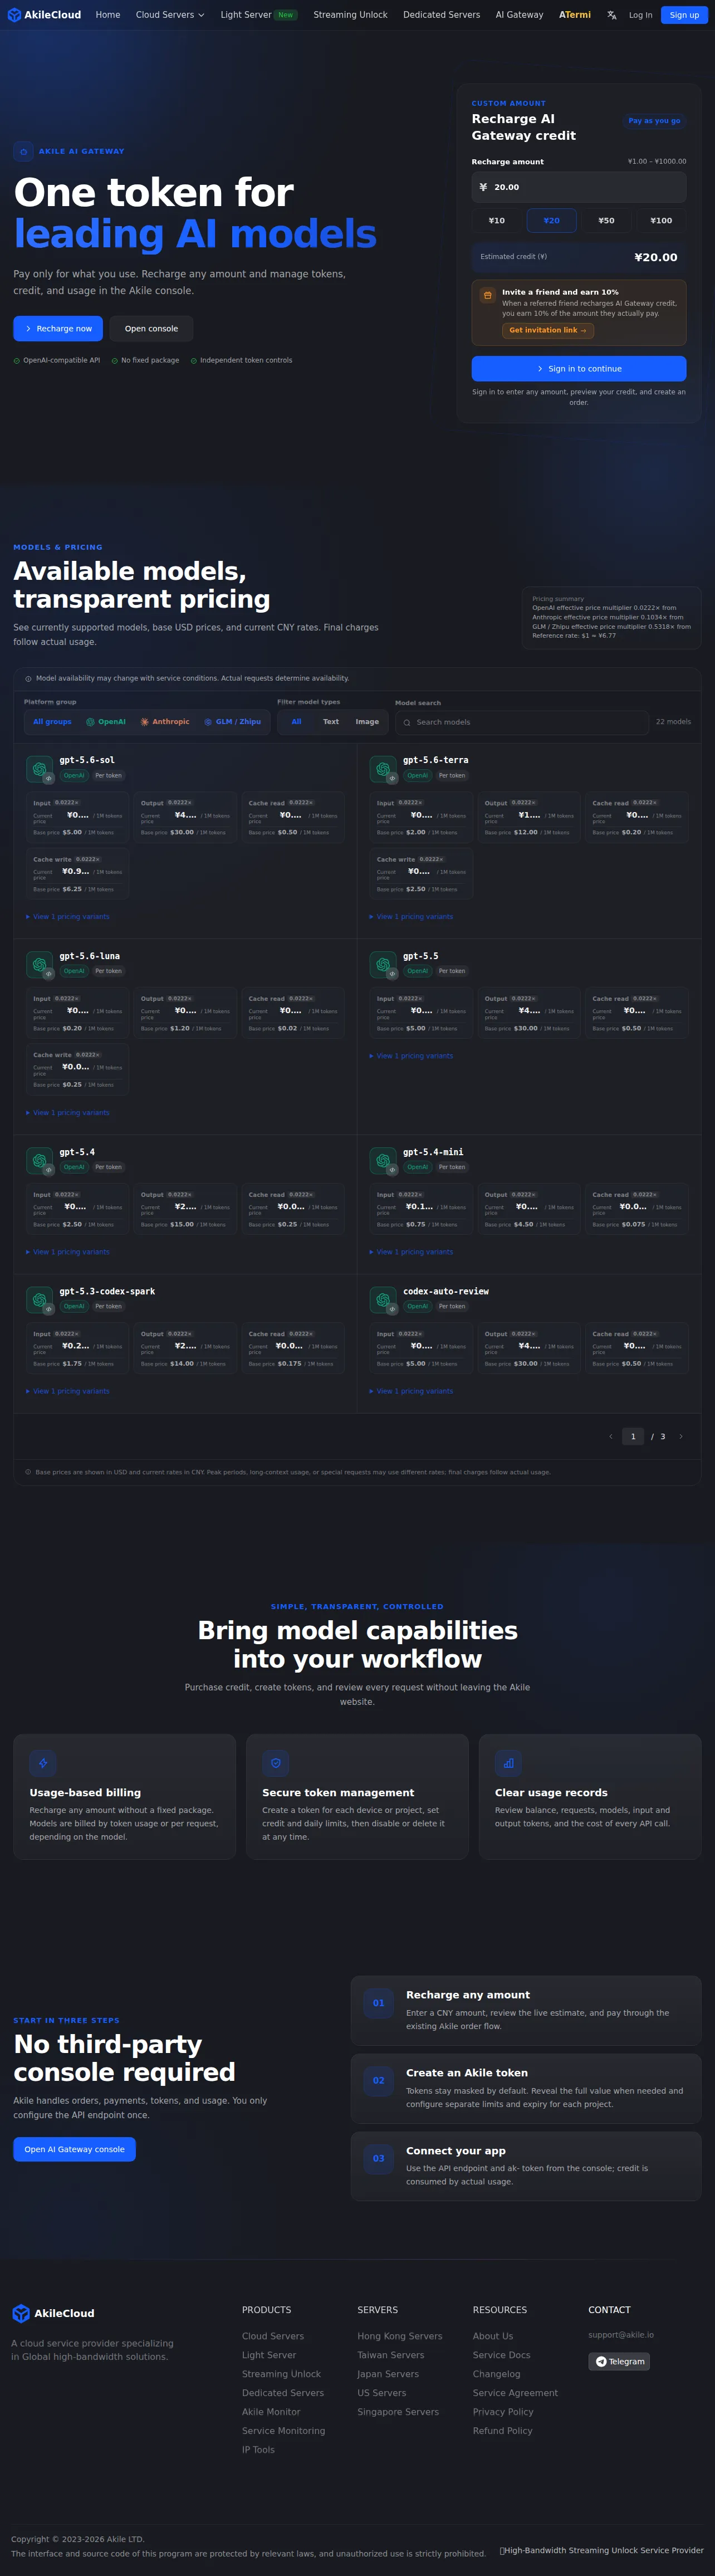Open the language translation icon
This screenshot has width=715, height=2576.
[x=611, y=15]
